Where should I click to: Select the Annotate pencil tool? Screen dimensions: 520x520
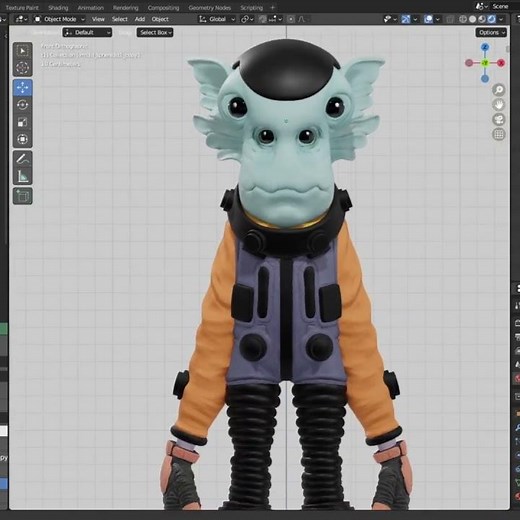point(22,159)
